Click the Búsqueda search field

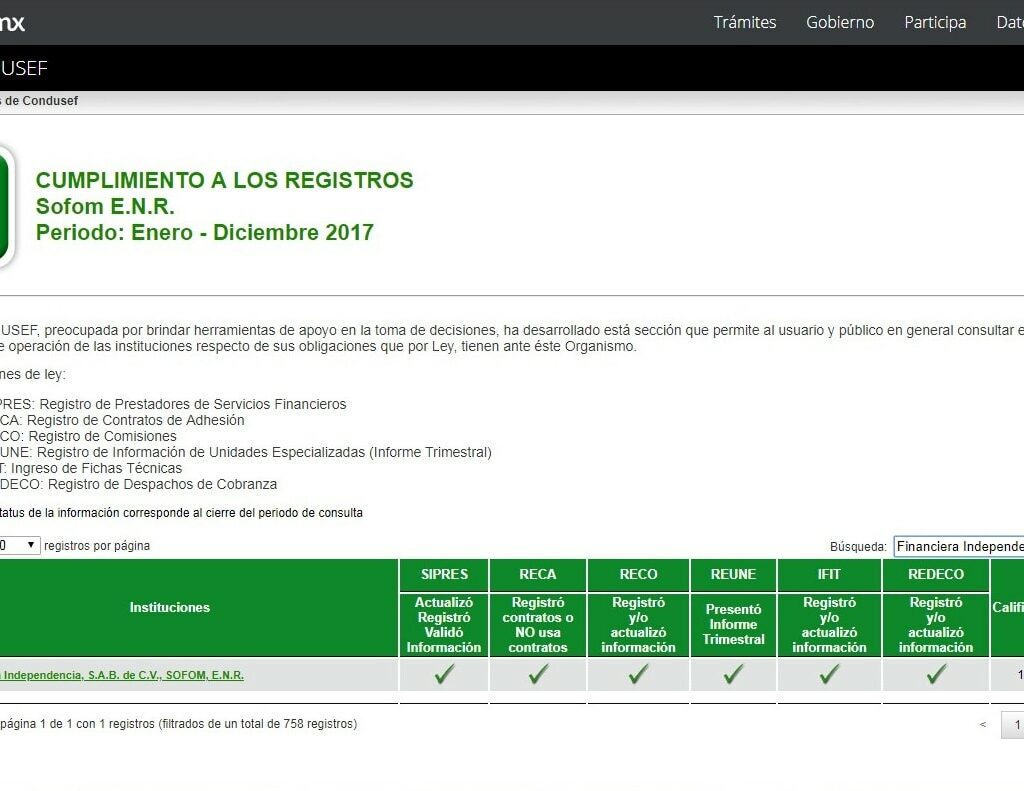pyautogui.click(x=959, y=547)
